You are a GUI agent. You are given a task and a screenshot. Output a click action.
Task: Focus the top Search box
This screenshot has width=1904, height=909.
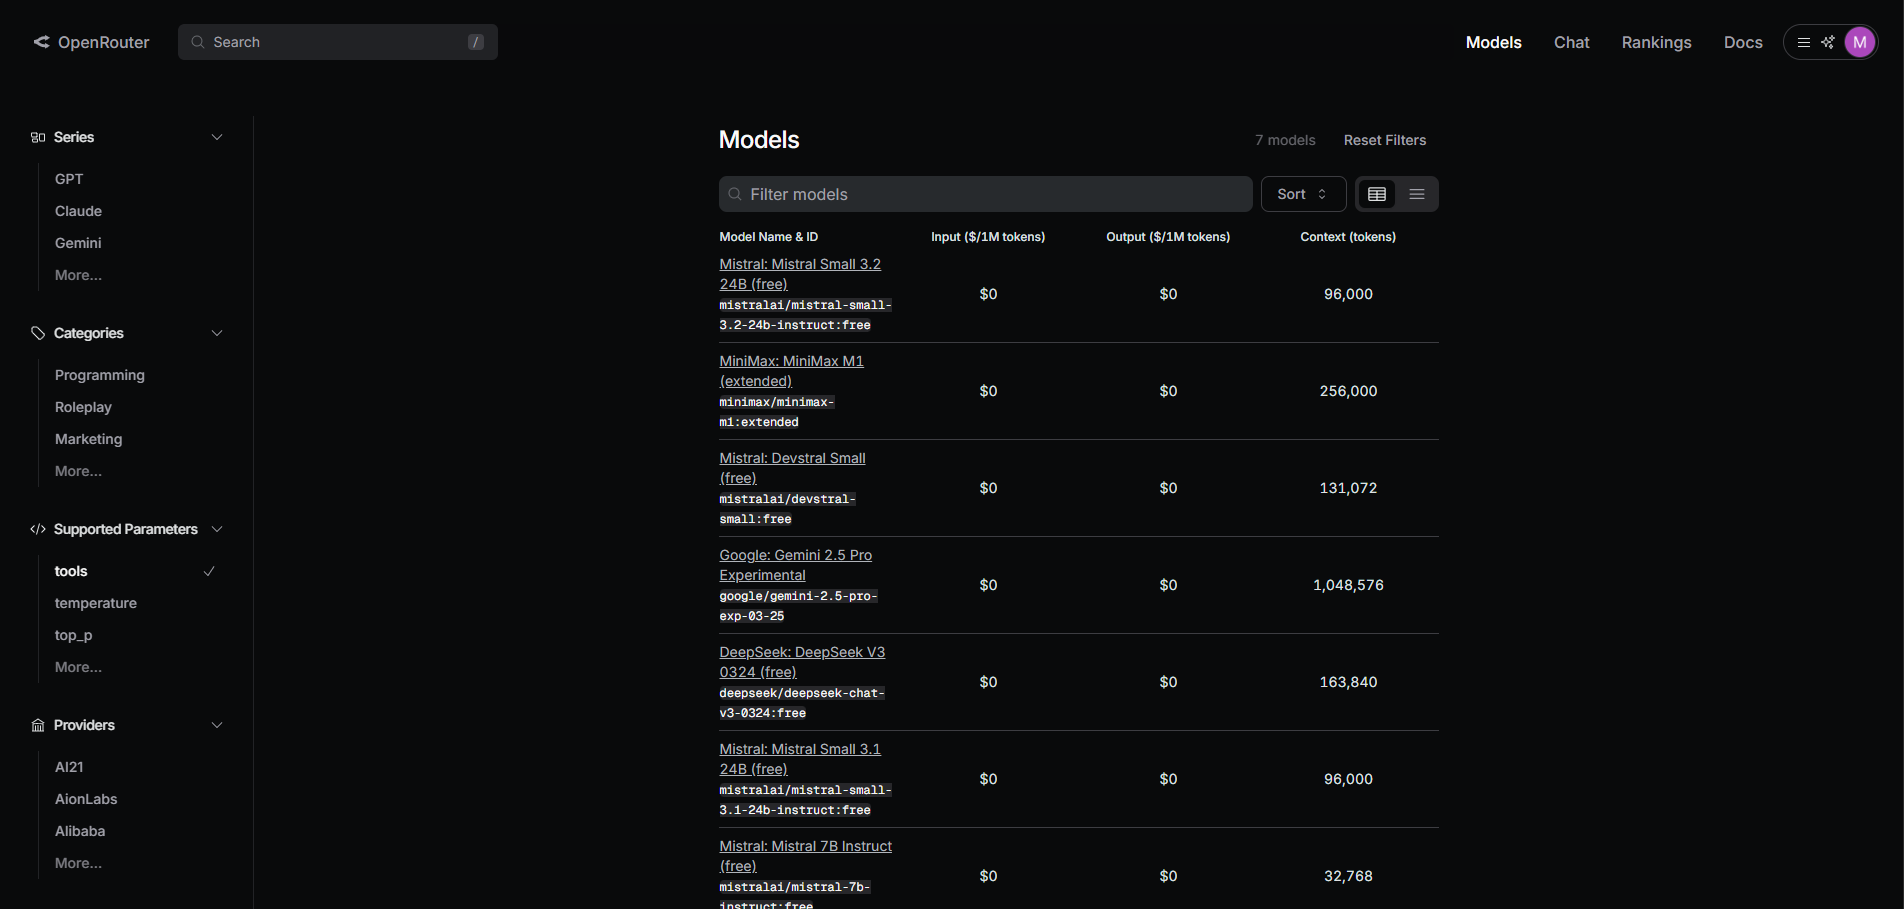click(338, 42)
